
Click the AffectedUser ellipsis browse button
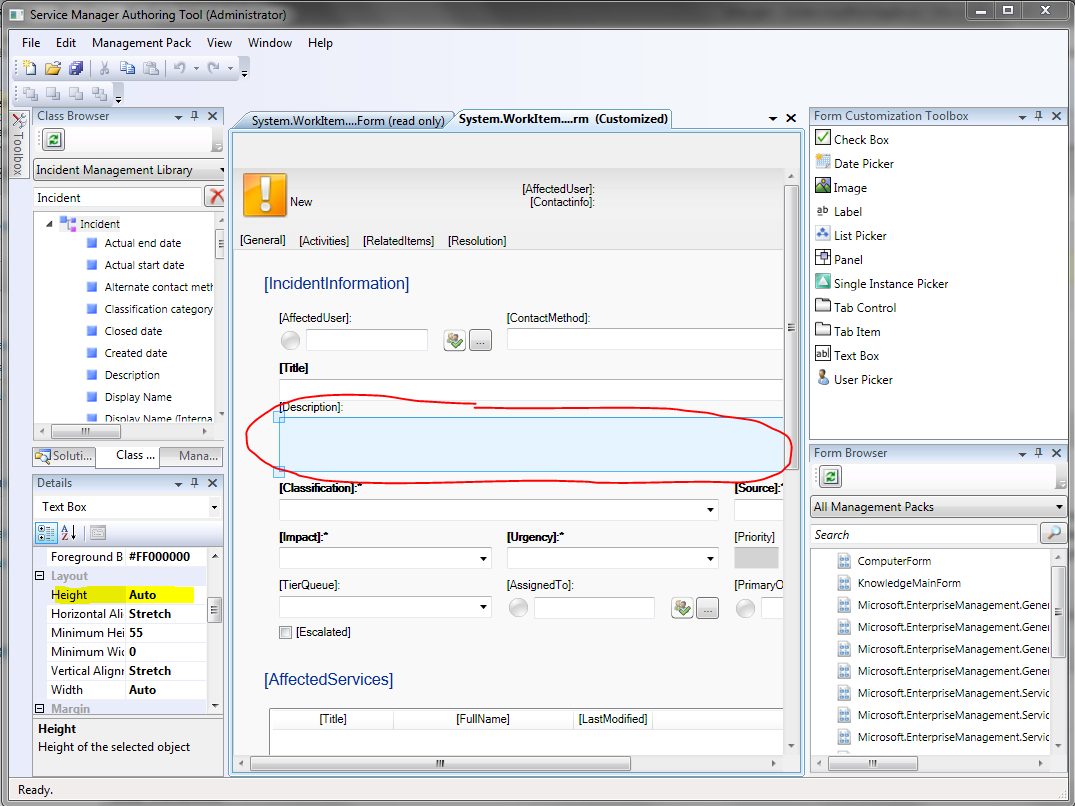click(x=480, y=340)
